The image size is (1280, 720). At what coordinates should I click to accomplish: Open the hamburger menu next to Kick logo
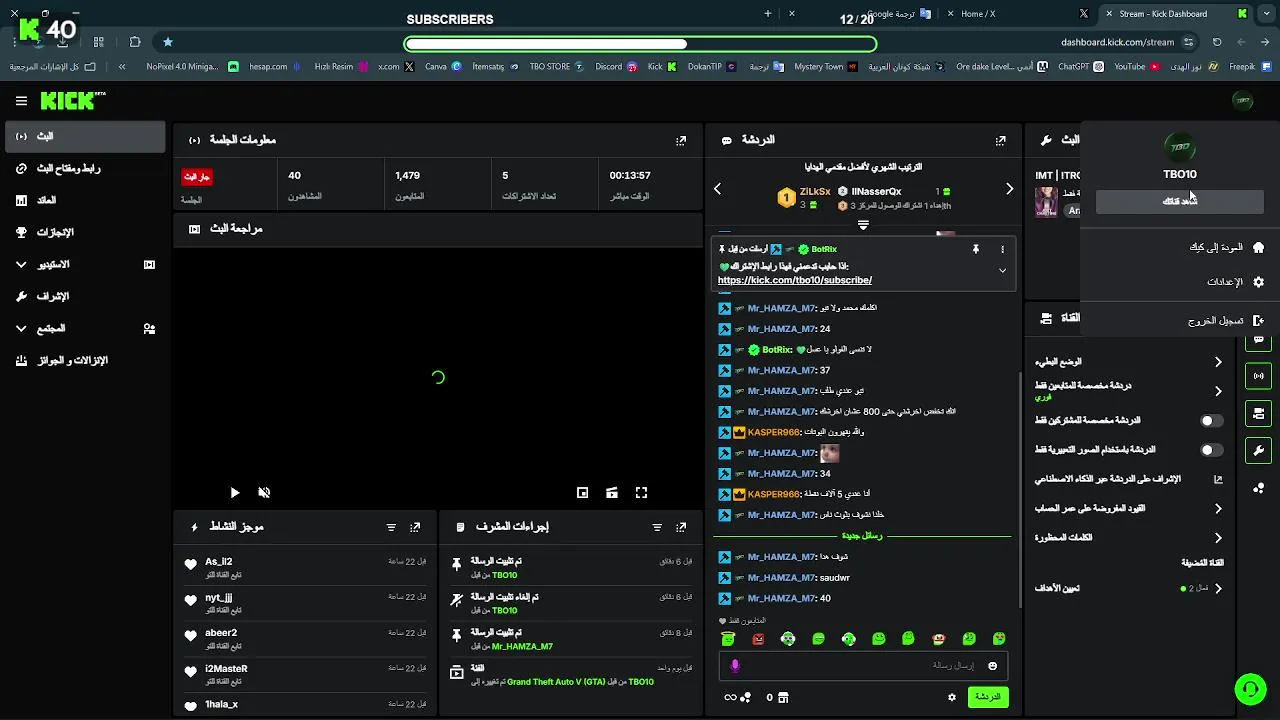(x=21, y=100)
